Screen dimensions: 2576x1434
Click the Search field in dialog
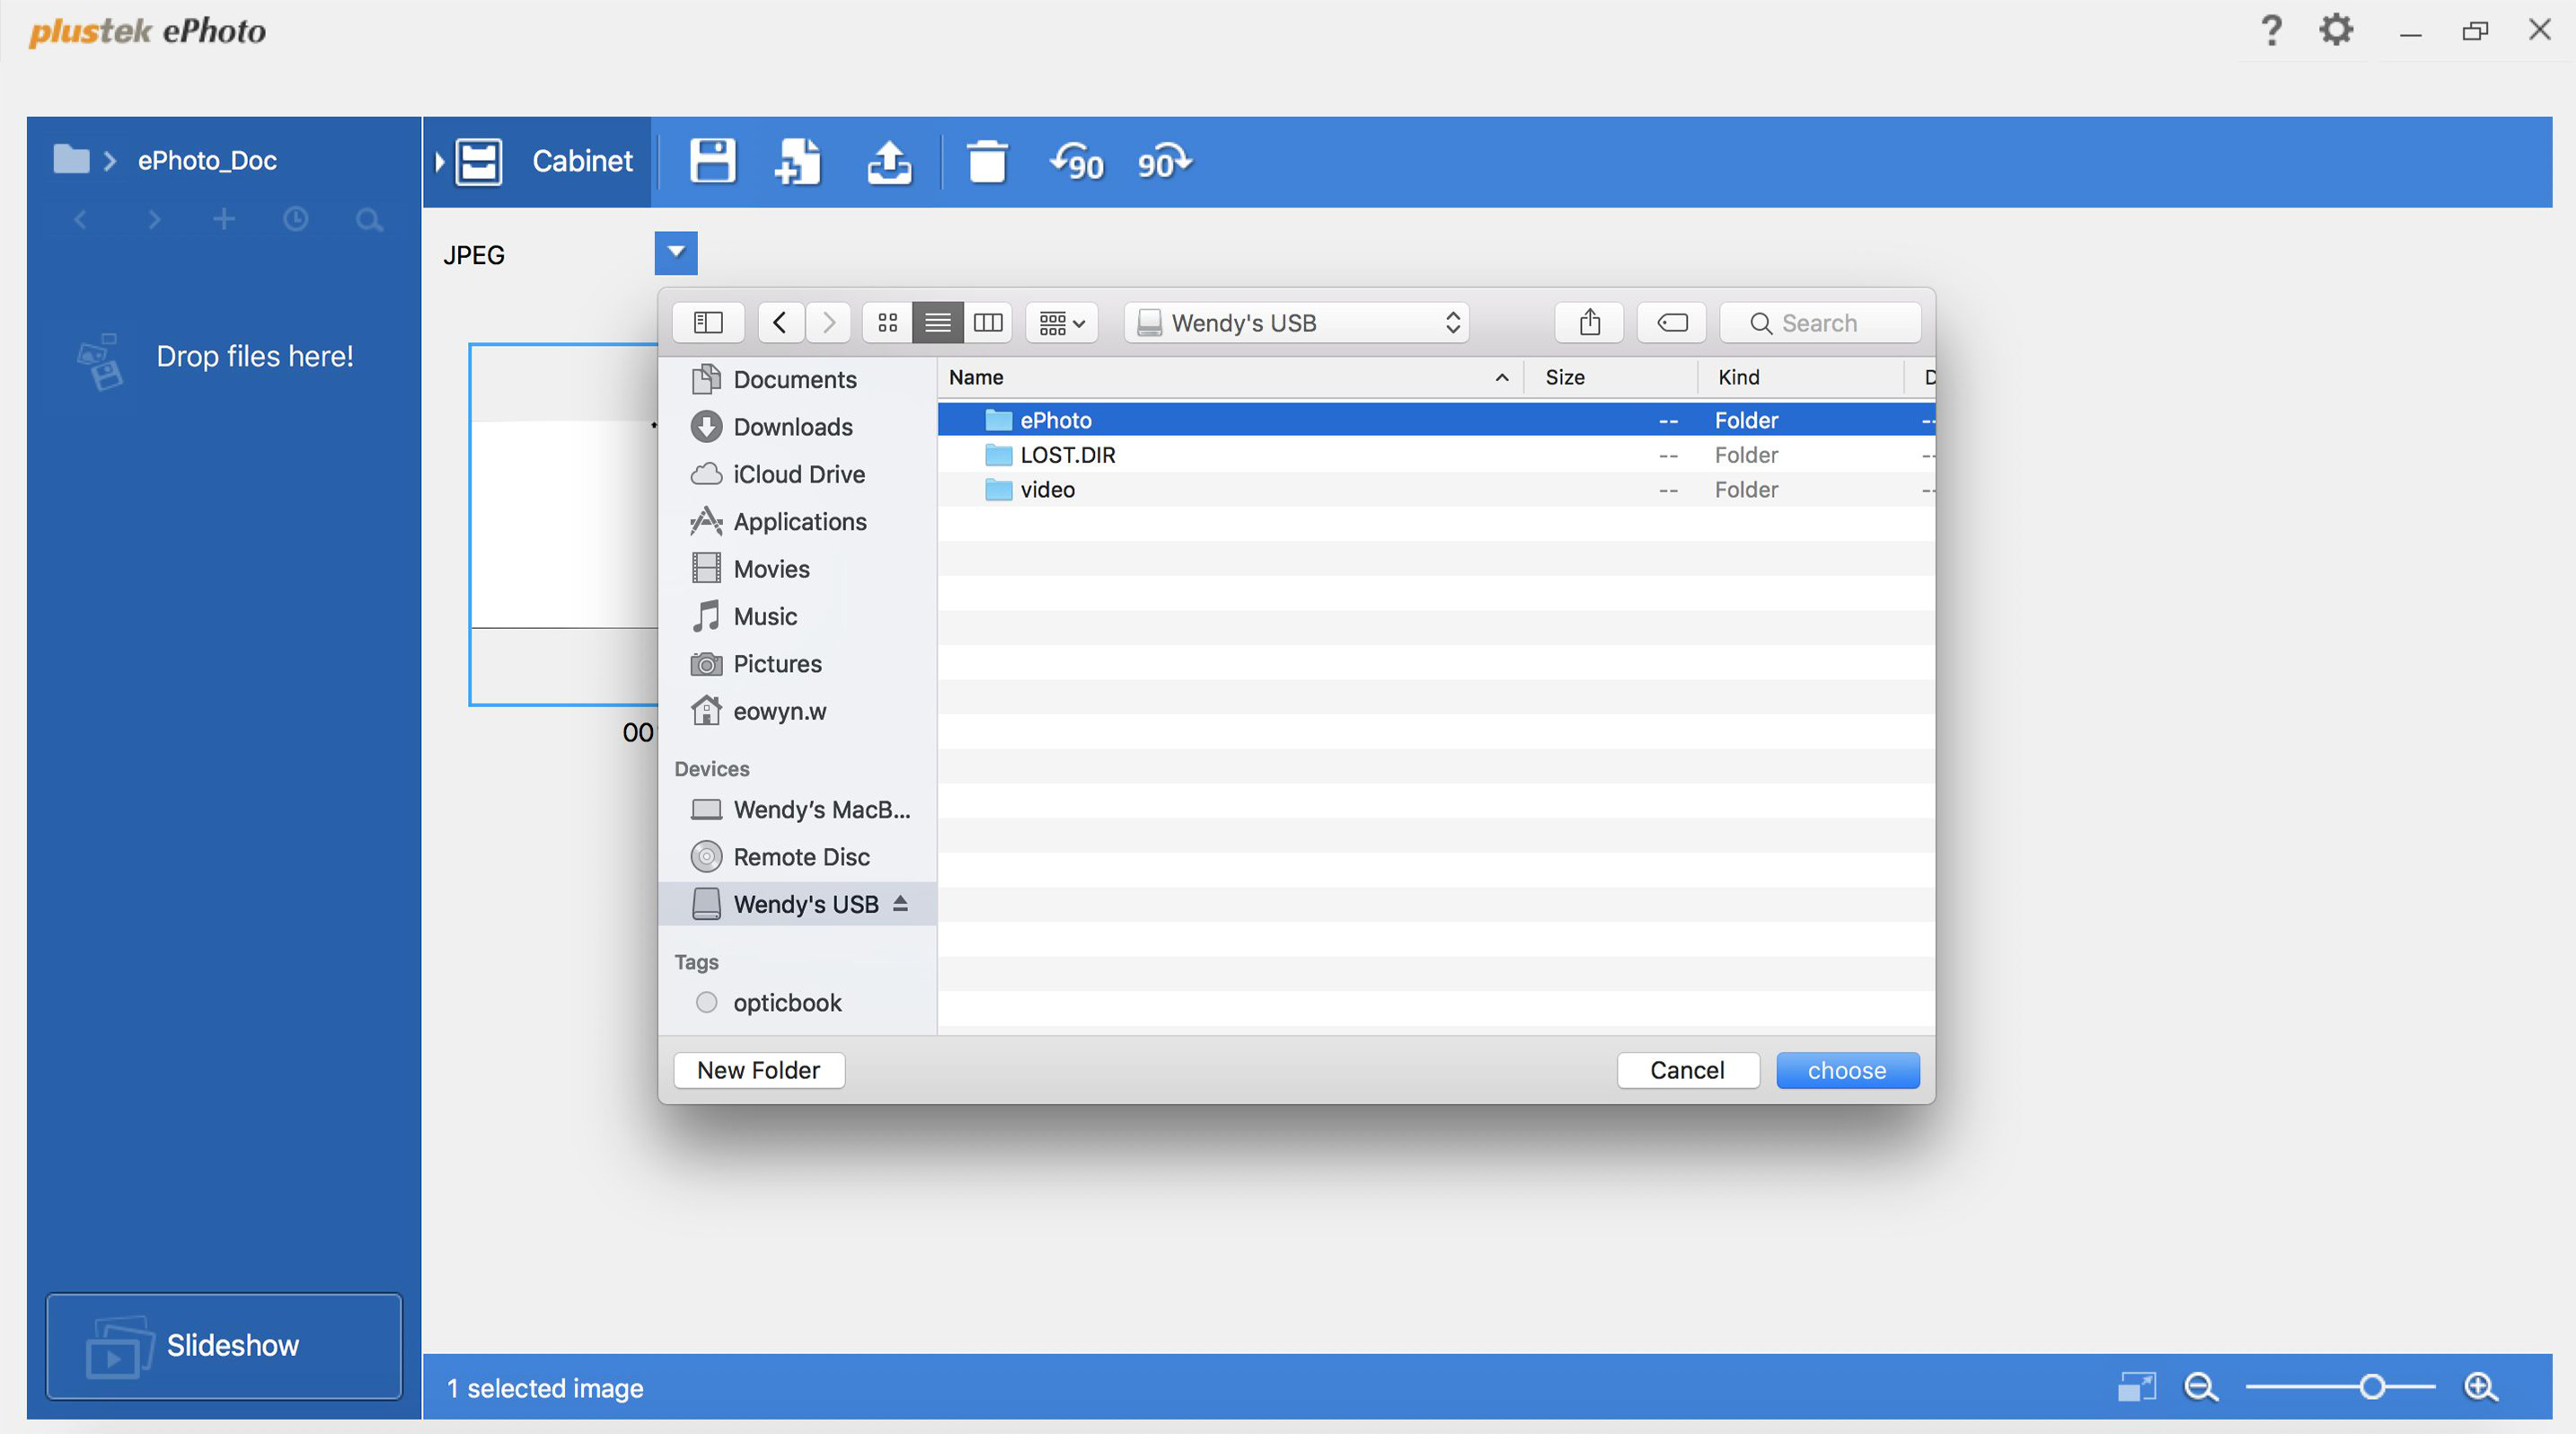click(1820, 323)
